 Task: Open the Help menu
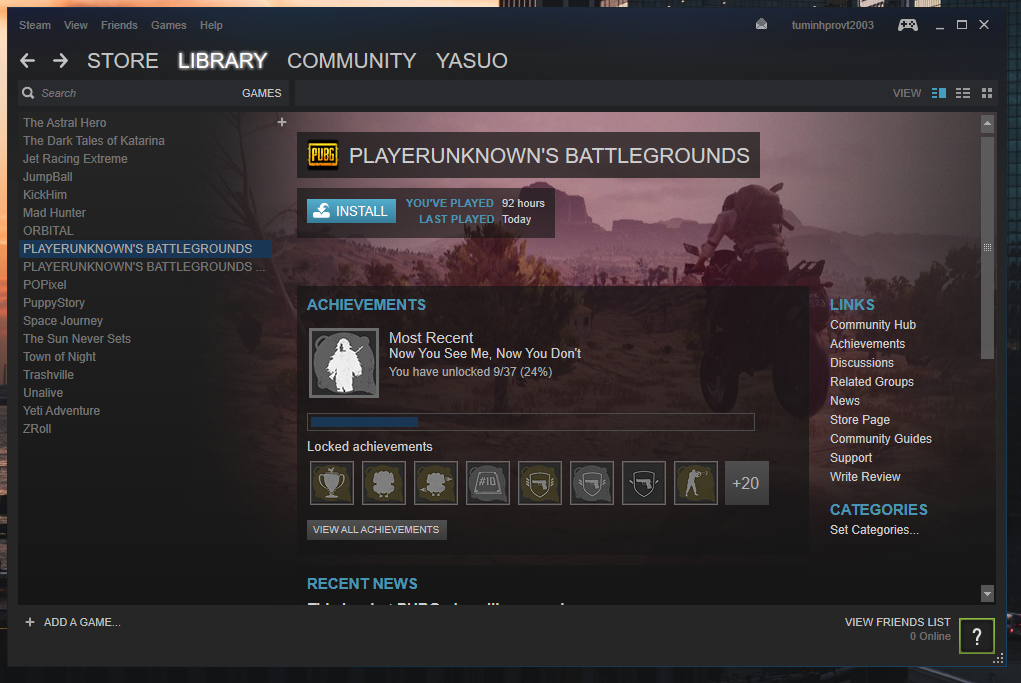211,25
